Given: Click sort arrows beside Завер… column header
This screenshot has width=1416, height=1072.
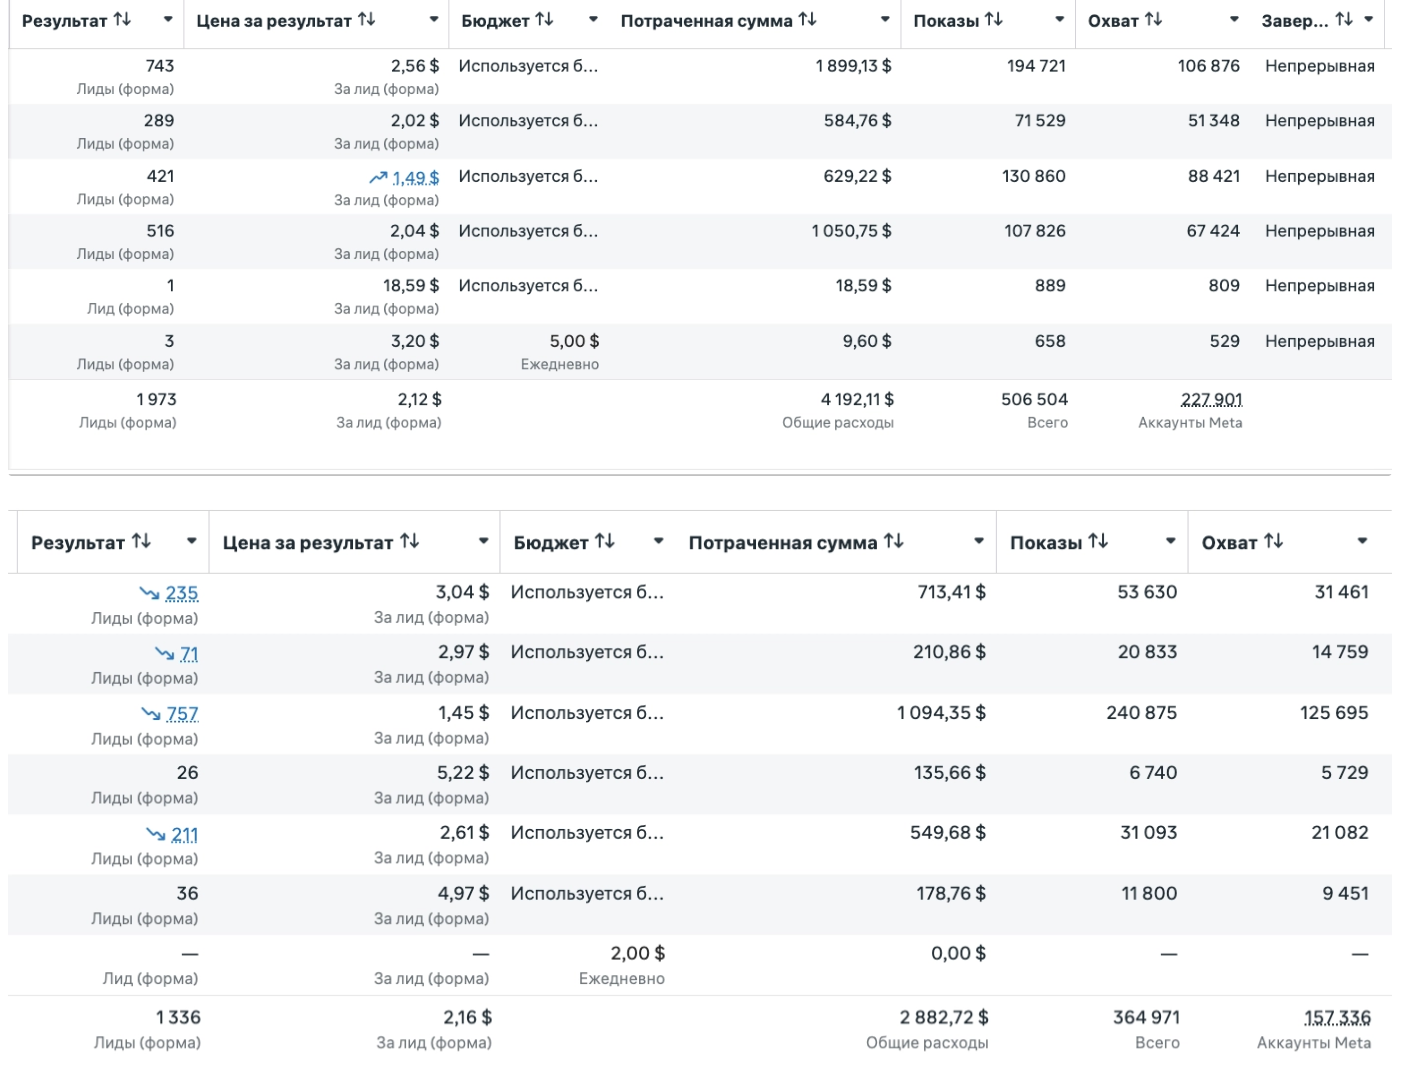Looking at the screenshot, I should (x=1344, y=19).
